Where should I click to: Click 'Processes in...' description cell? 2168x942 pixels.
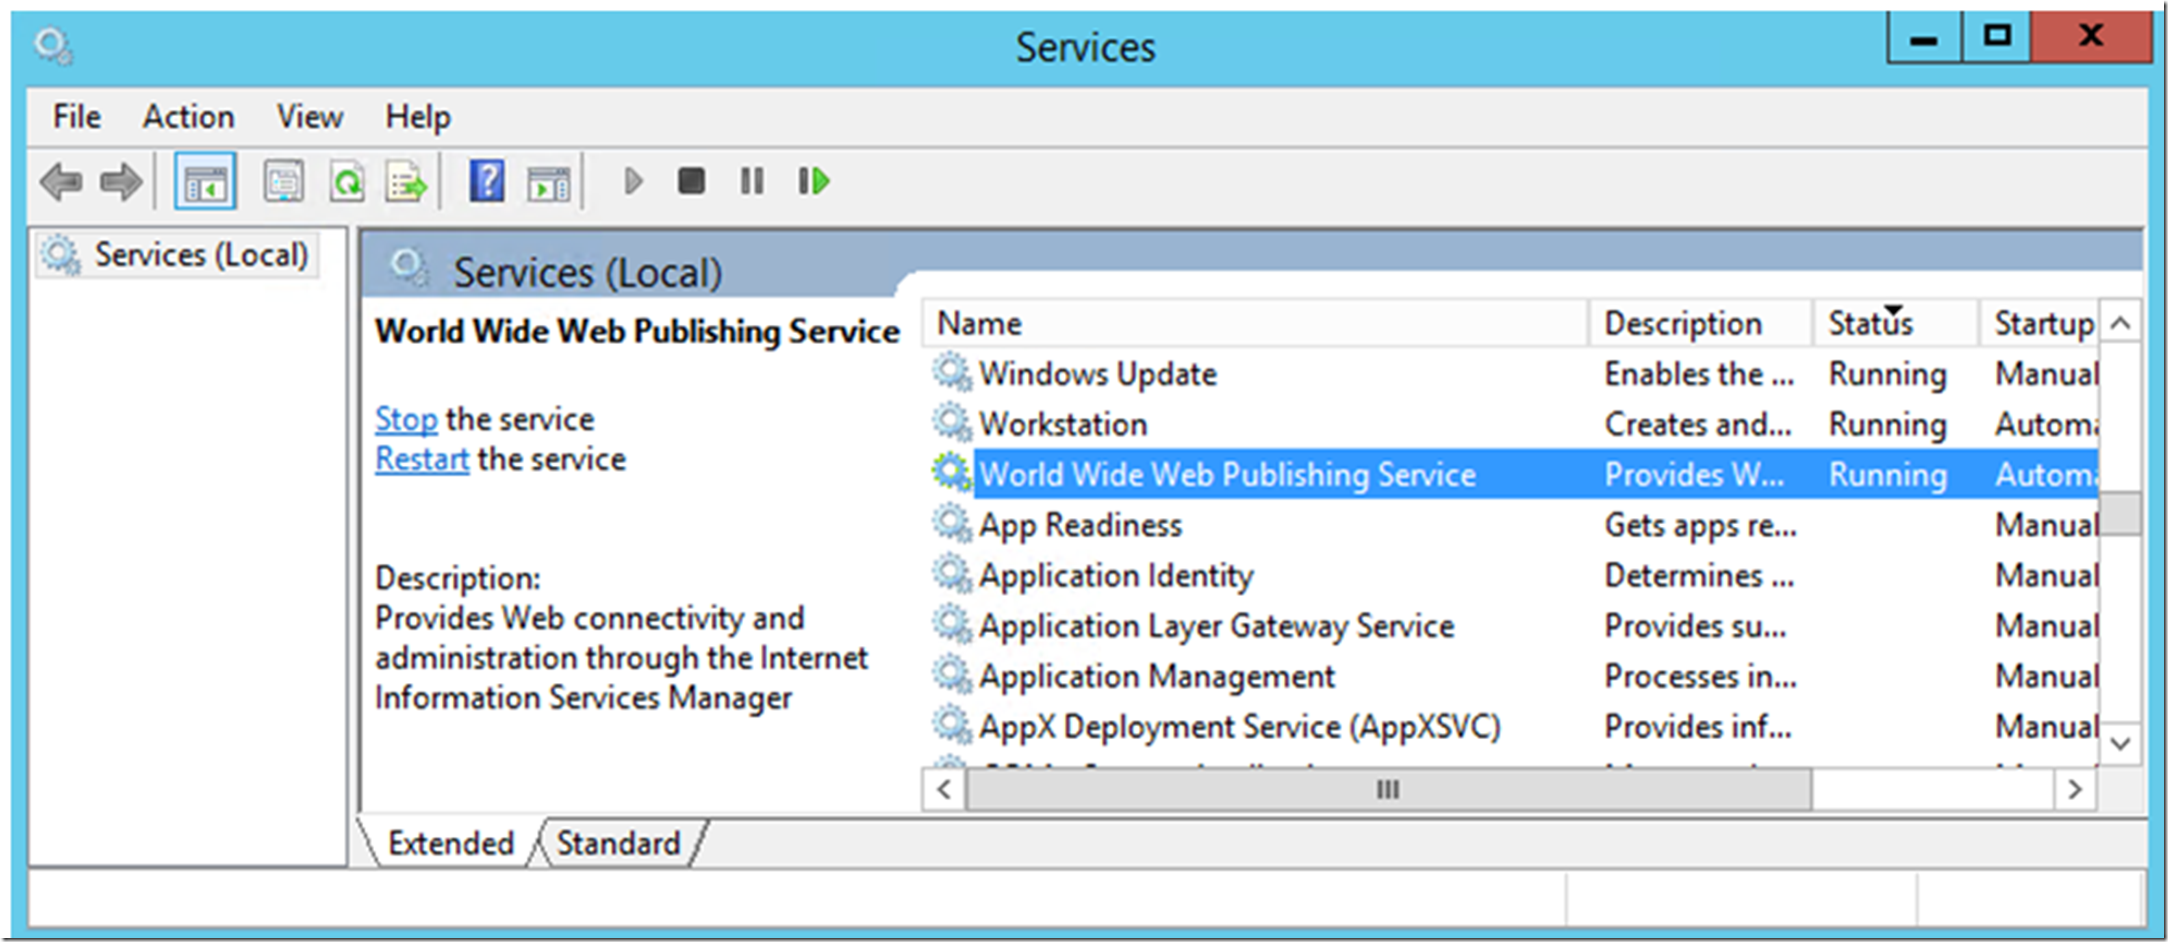pyautogui.click(x=1700, y=676)
